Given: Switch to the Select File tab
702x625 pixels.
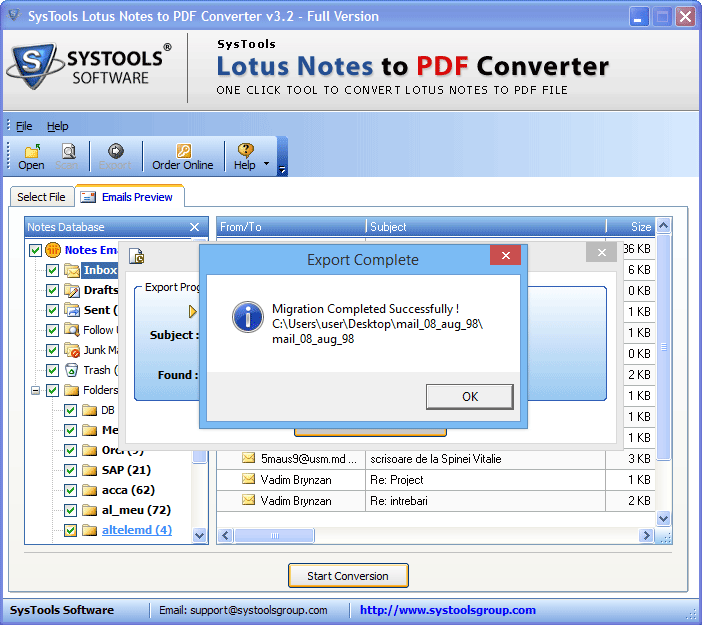Looking at the screenshot, I should 42,197.
